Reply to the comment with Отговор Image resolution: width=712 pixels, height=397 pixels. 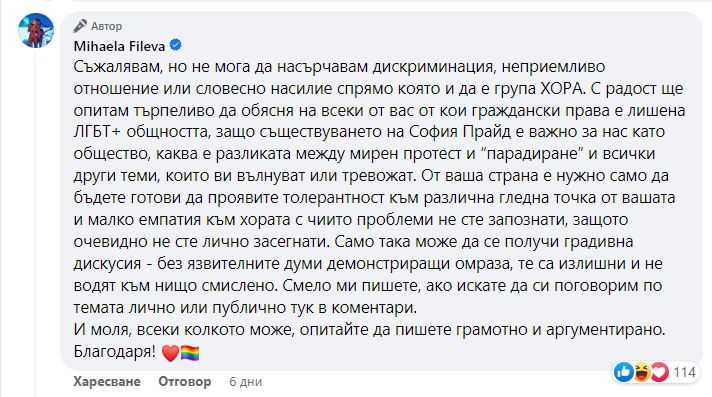click(184, 382)
